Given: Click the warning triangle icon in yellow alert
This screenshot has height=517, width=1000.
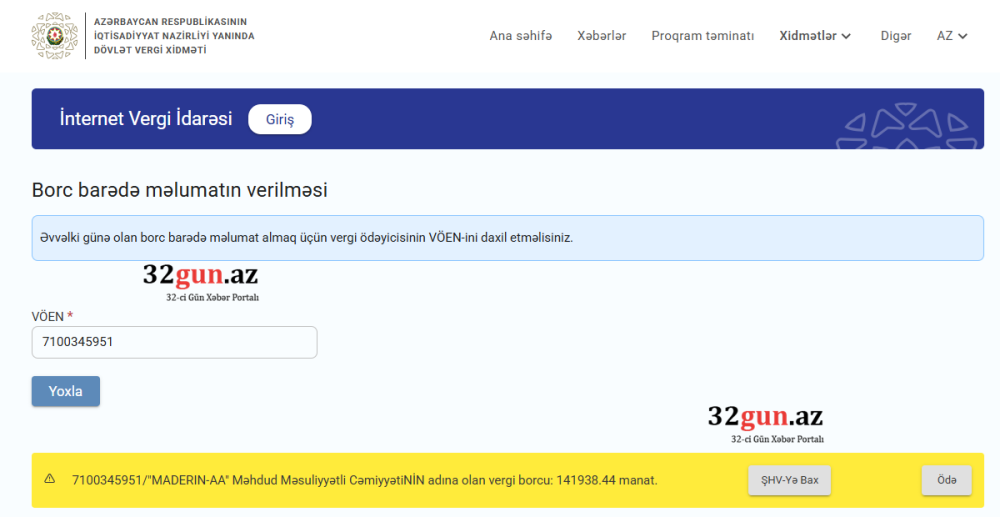Looking at the screenshot, I should click(50, 479).
